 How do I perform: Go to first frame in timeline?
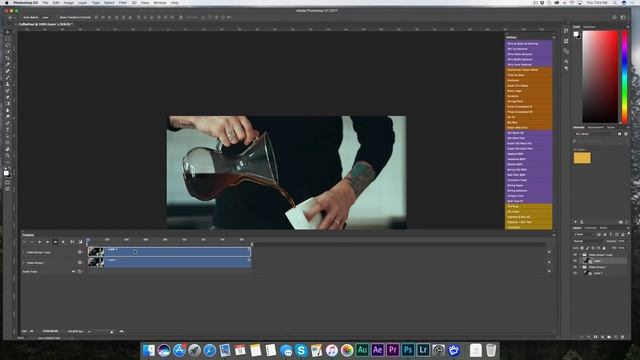[x=24, y=242]
